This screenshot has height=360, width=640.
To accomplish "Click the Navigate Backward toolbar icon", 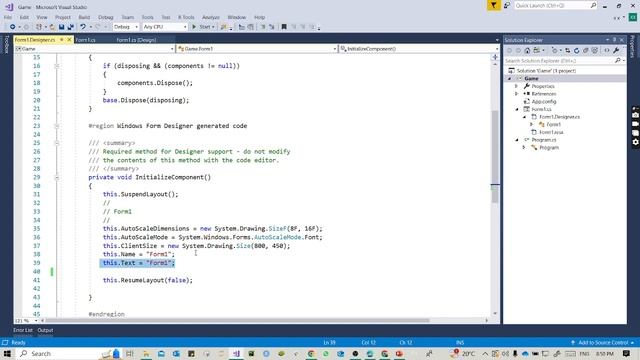I will [13, 27].
